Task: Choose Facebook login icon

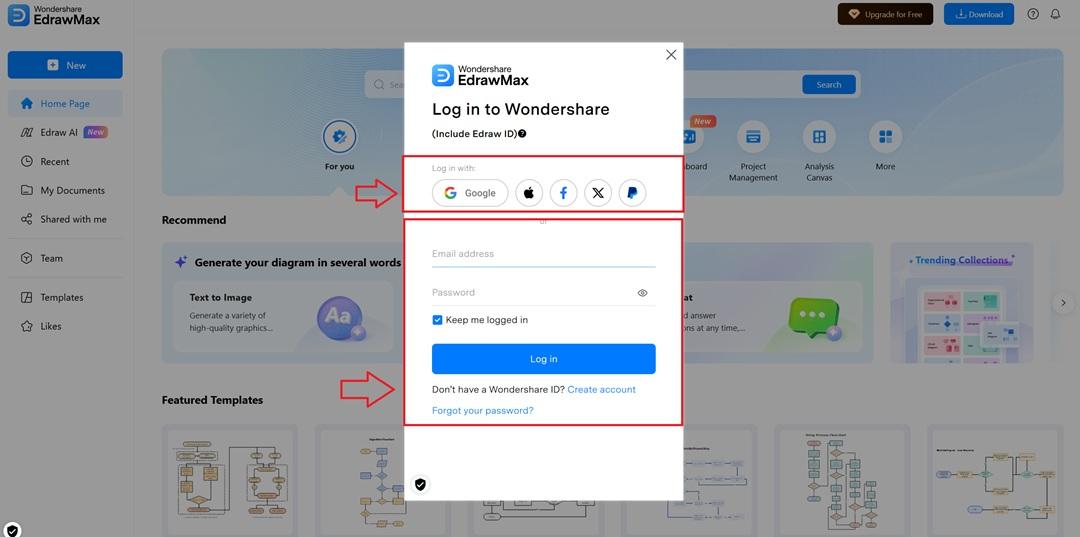Action: (563, 193)
